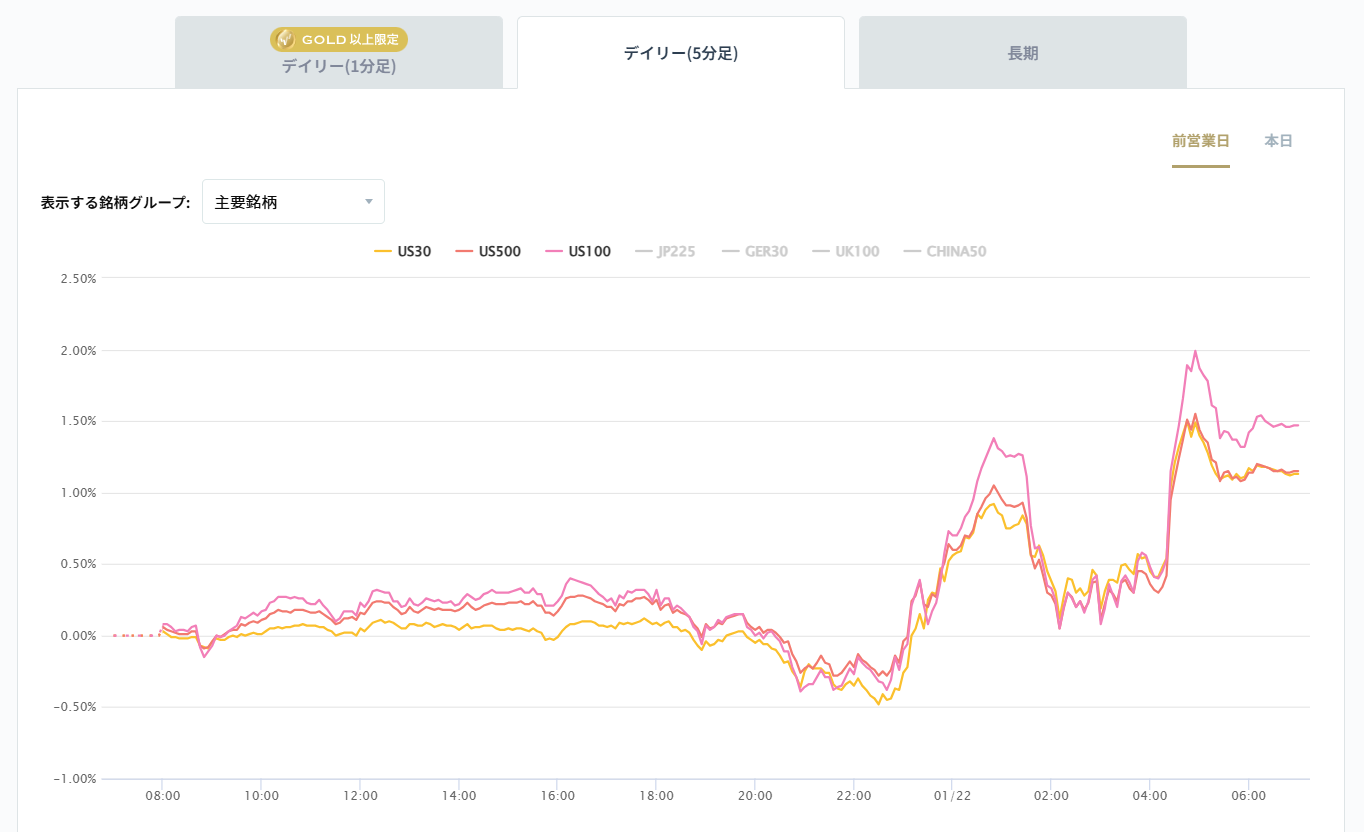Select the デイリー(5分足) tab

680,53
